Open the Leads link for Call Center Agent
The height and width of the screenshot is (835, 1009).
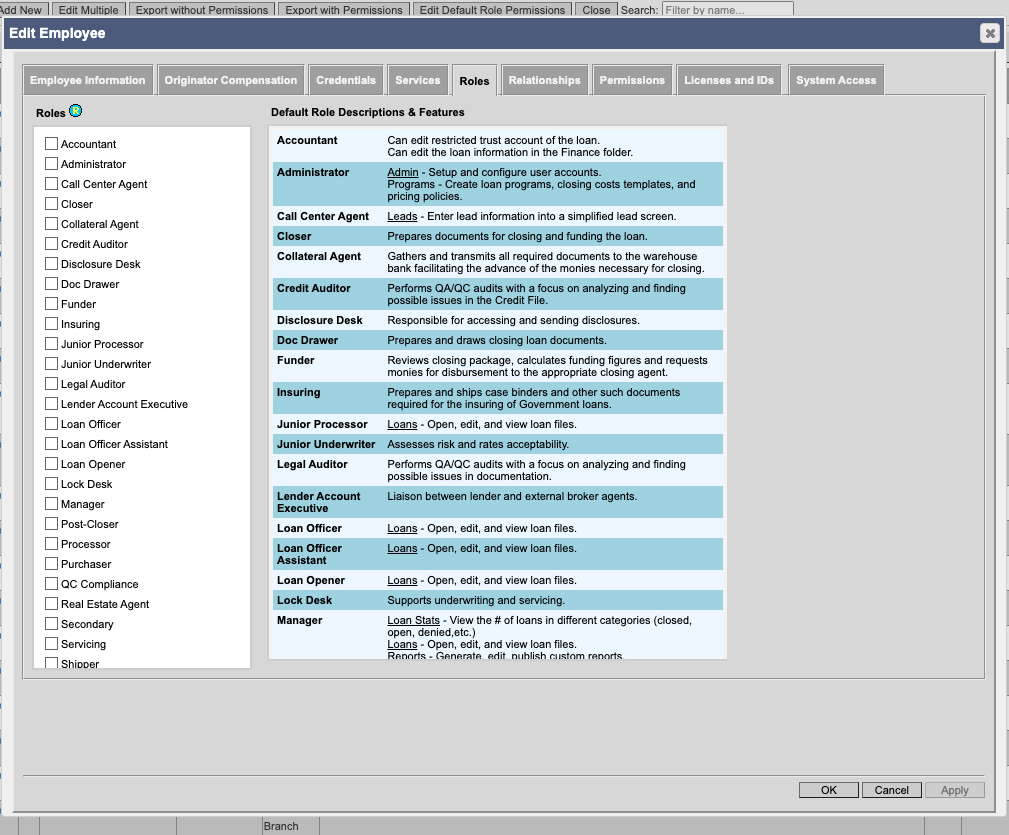coord(402,216)
